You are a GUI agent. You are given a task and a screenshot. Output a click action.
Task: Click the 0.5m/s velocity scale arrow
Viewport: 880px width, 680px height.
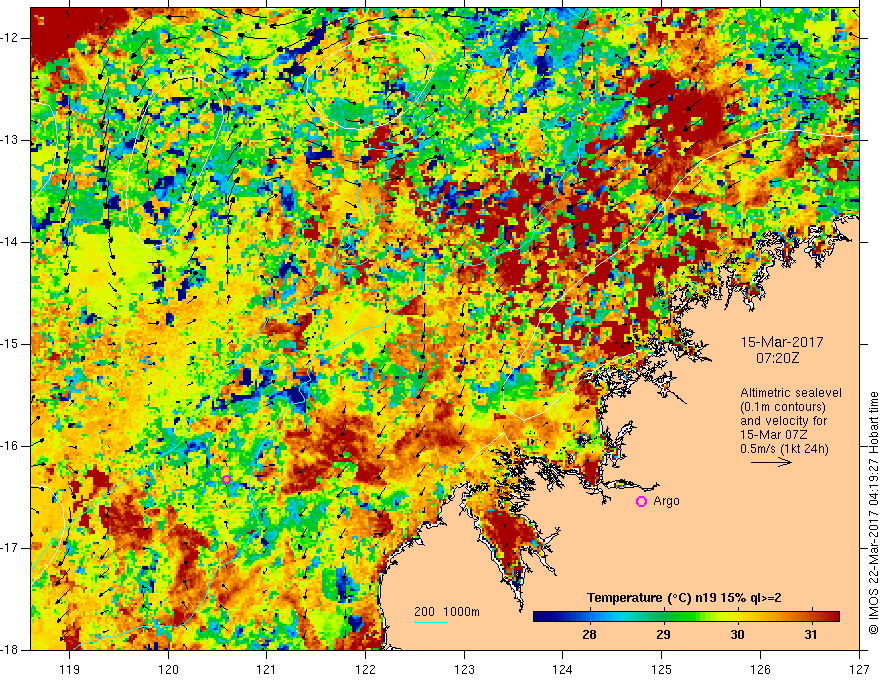771,462
